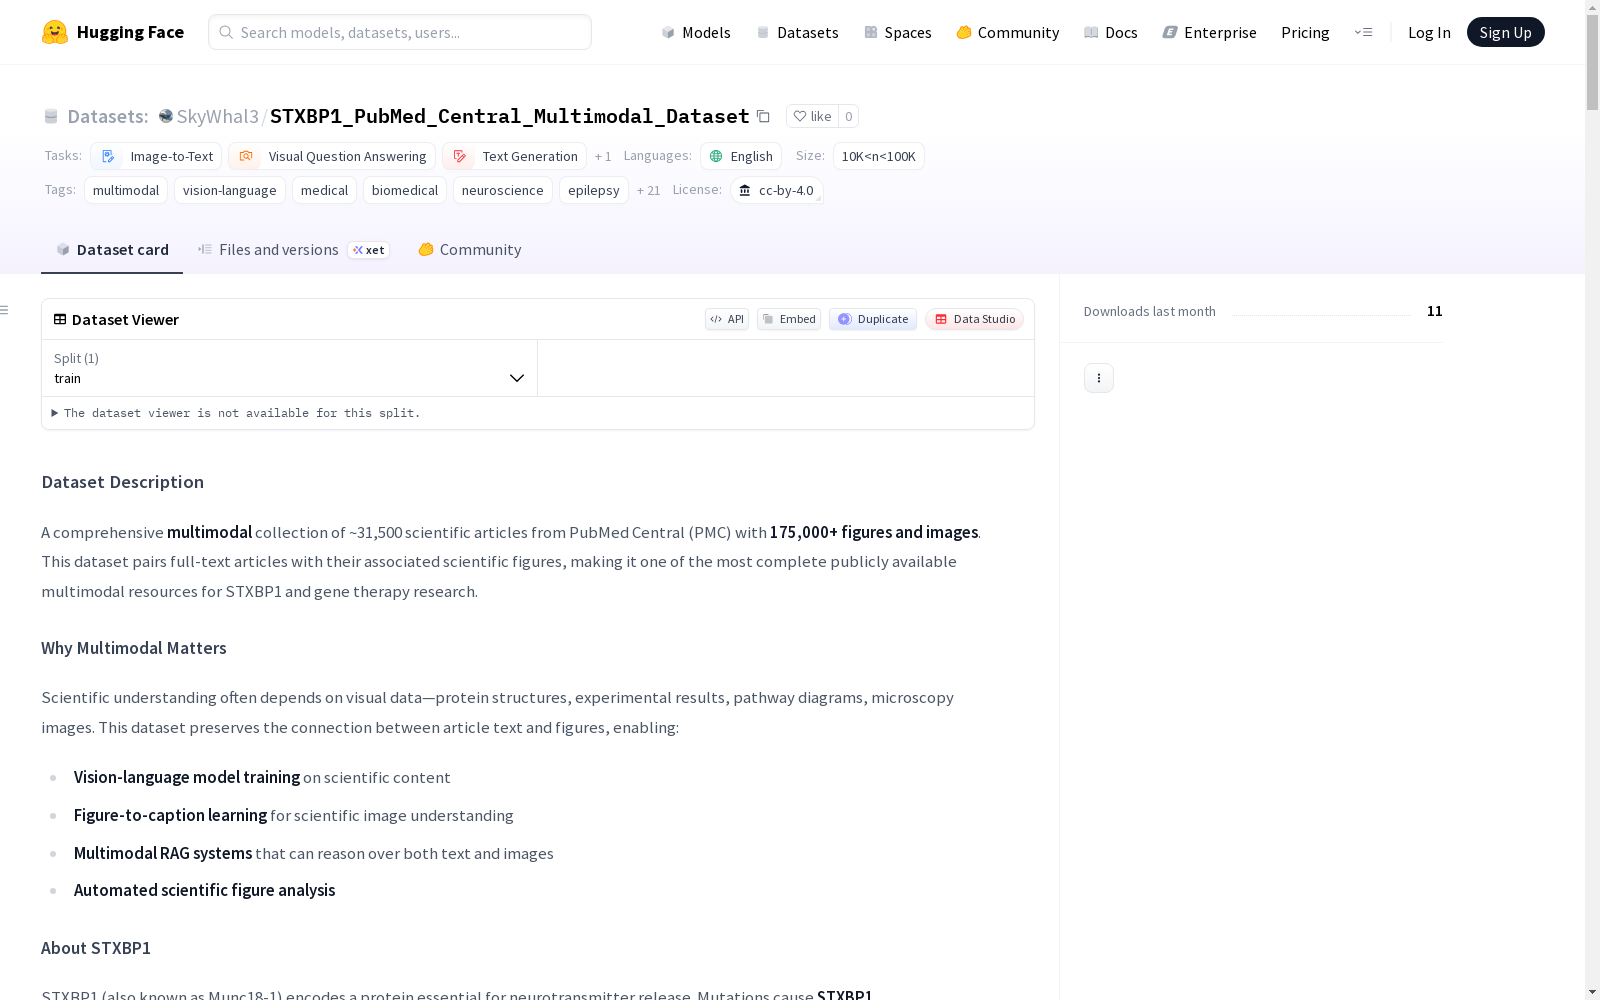Open Data Studio
The image size is (1600, 1000).
point(974,319)
